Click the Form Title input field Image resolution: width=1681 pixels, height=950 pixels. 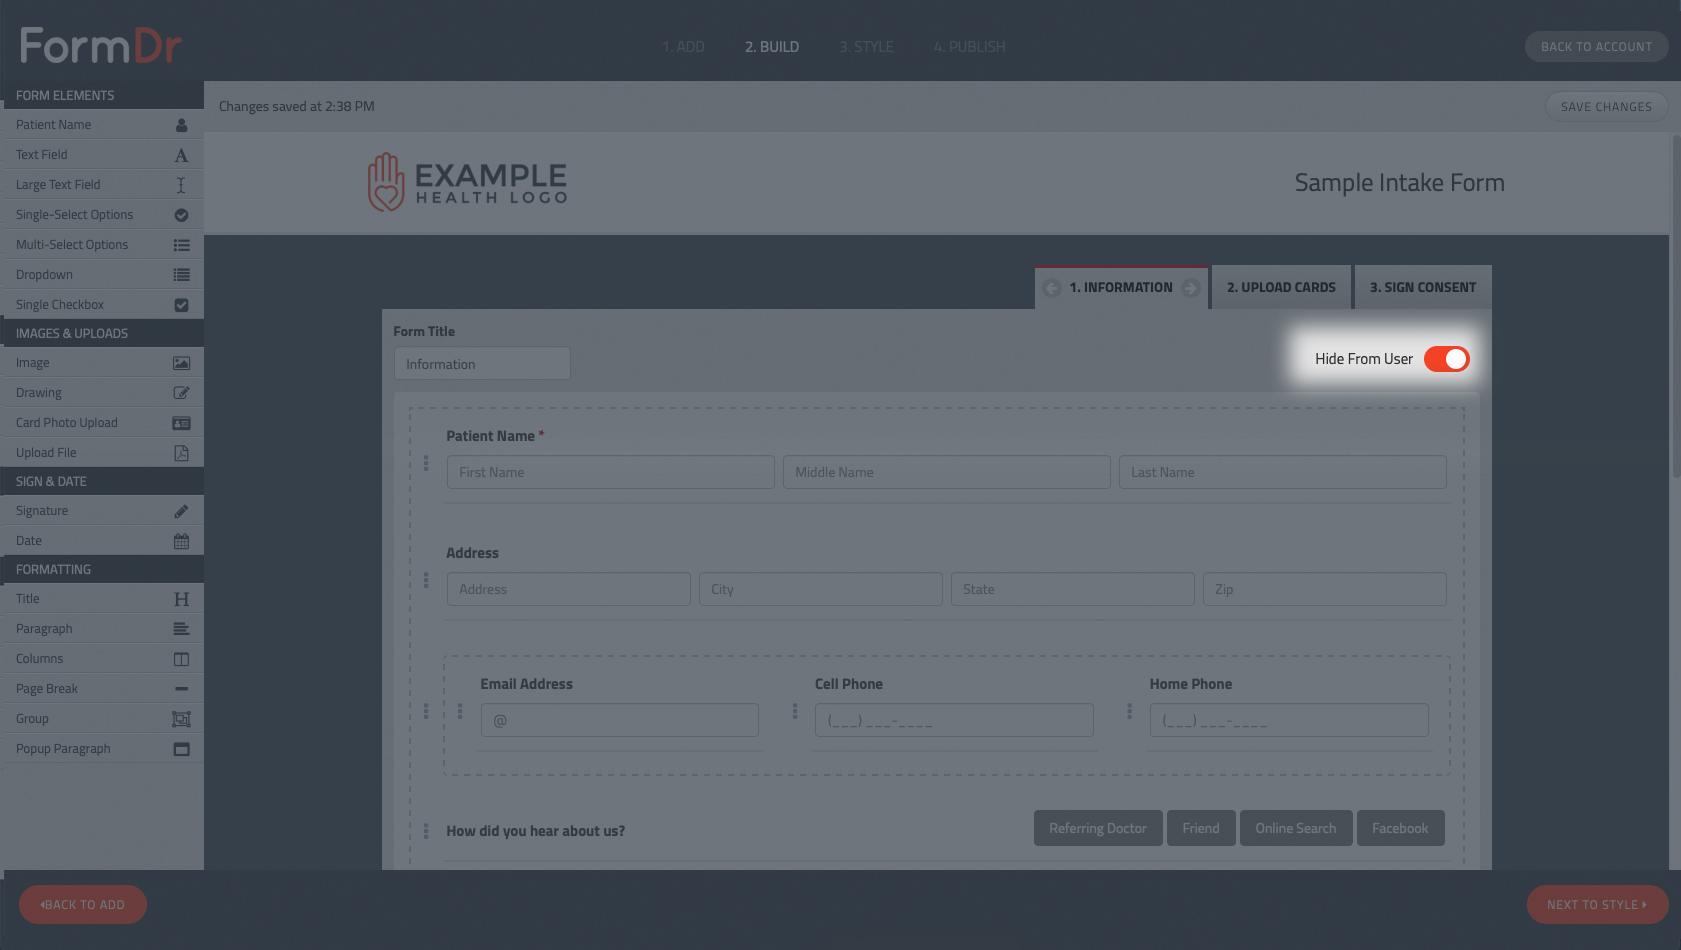[x=482, y=364]
